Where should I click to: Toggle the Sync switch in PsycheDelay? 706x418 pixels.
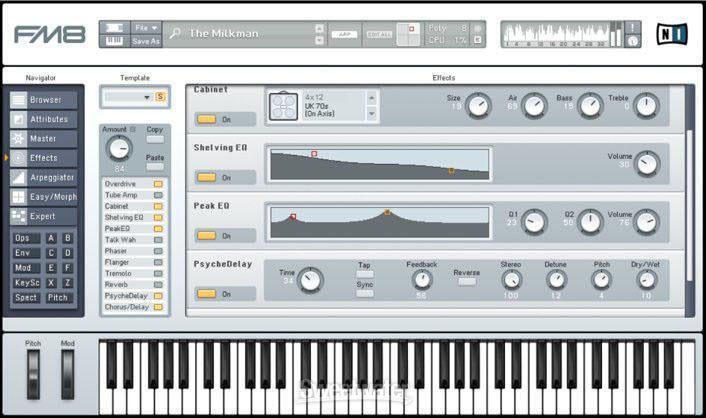point(365,294)
